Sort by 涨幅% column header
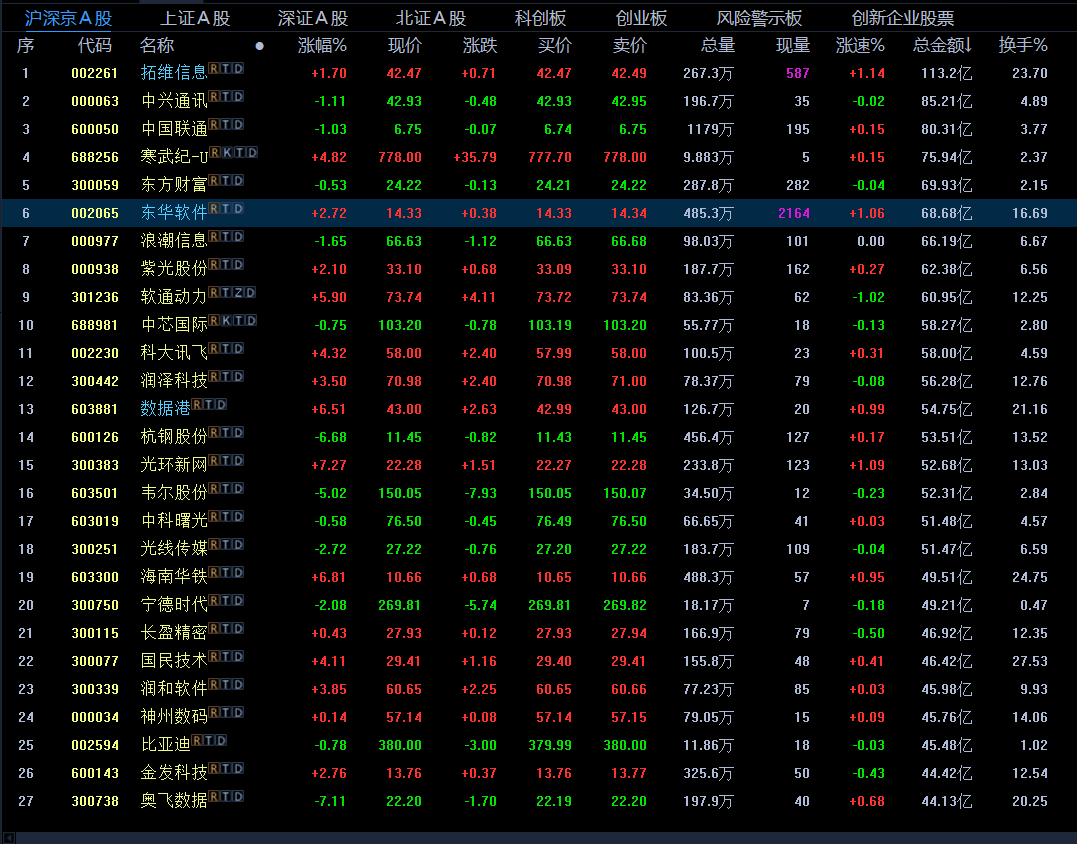This screenshot has width=1077, height=844. (322, 46)
